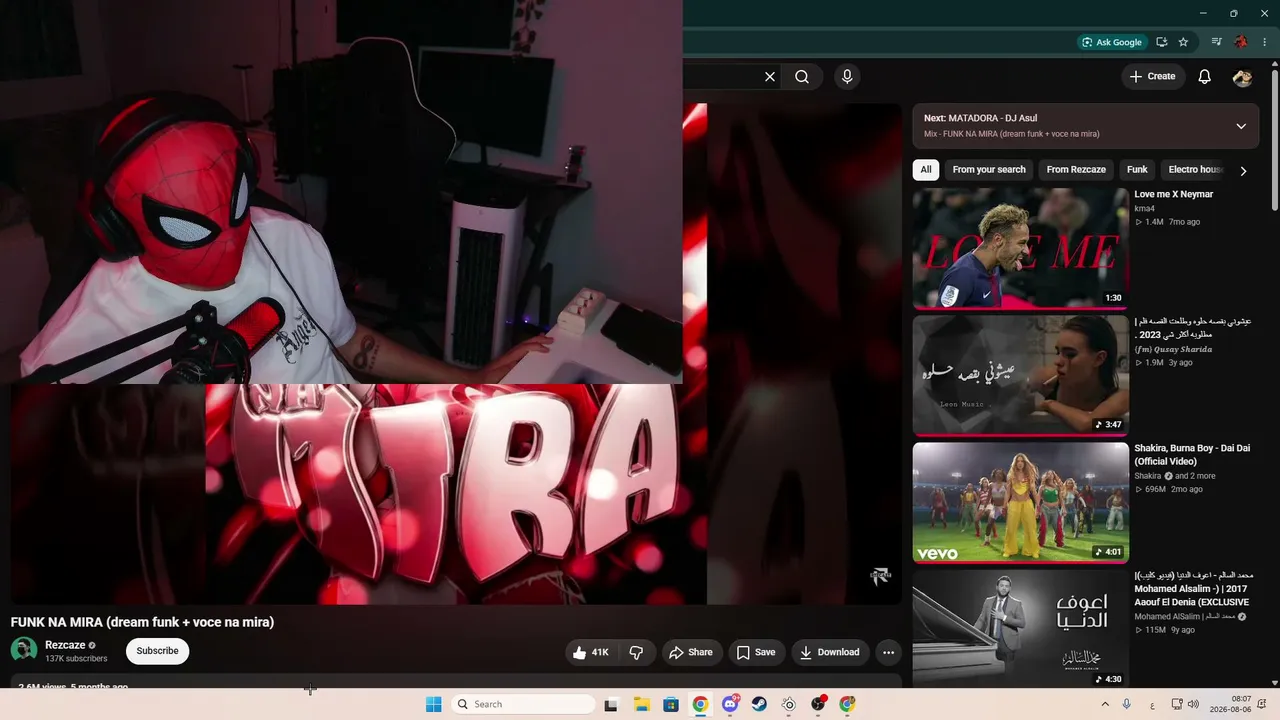Select the Electro house chip
The width and height of the screenshot is (1280, 720).
point(1195,170)
